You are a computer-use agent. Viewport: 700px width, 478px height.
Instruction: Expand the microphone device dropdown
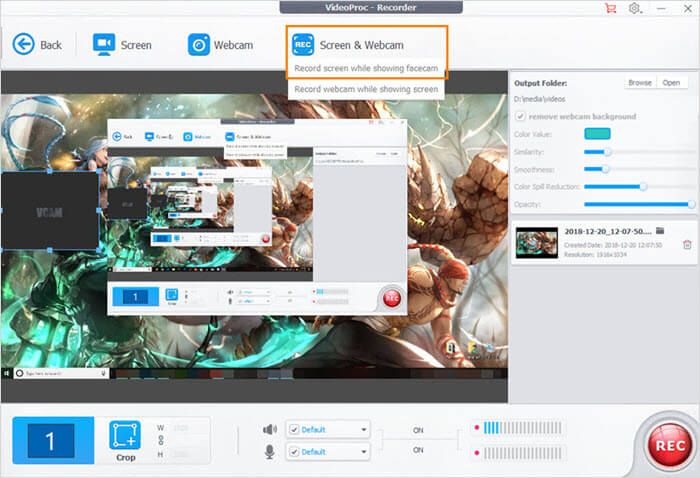363,451
